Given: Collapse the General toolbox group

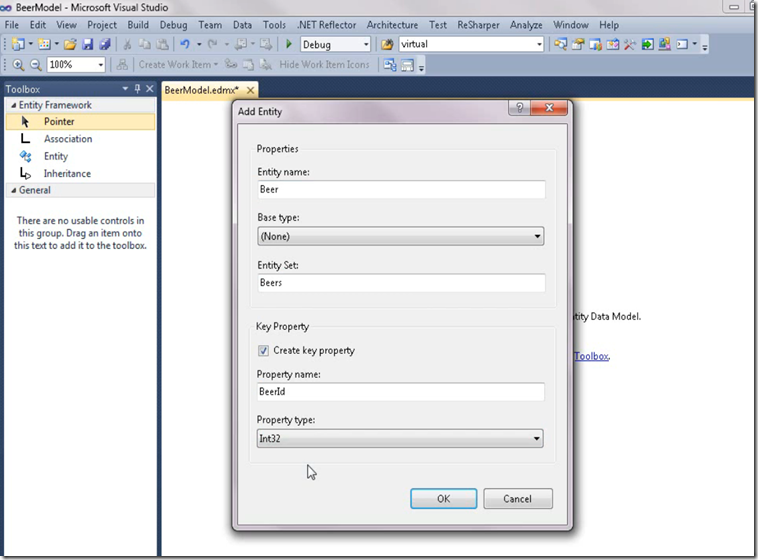Looking at the screenshot, I should coord(14,191).
